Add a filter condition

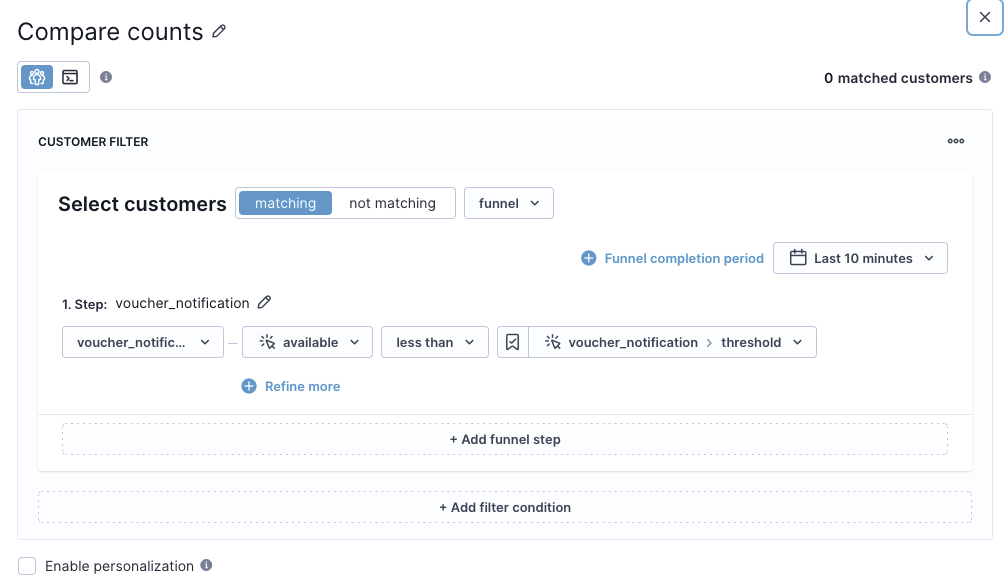(x=505, y=508)
